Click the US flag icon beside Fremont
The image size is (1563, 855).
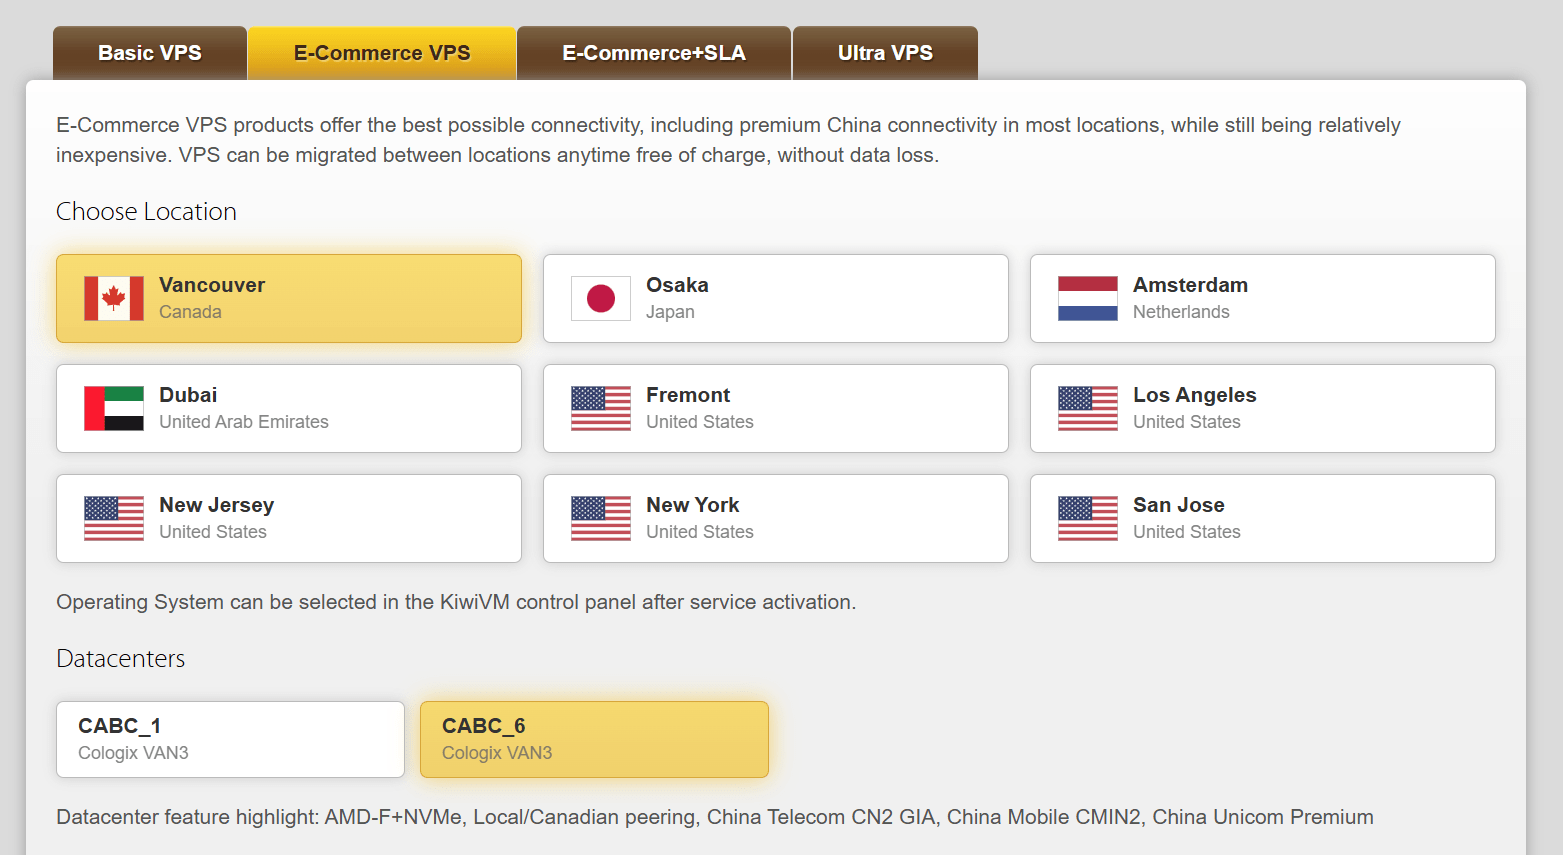point(601,408)
